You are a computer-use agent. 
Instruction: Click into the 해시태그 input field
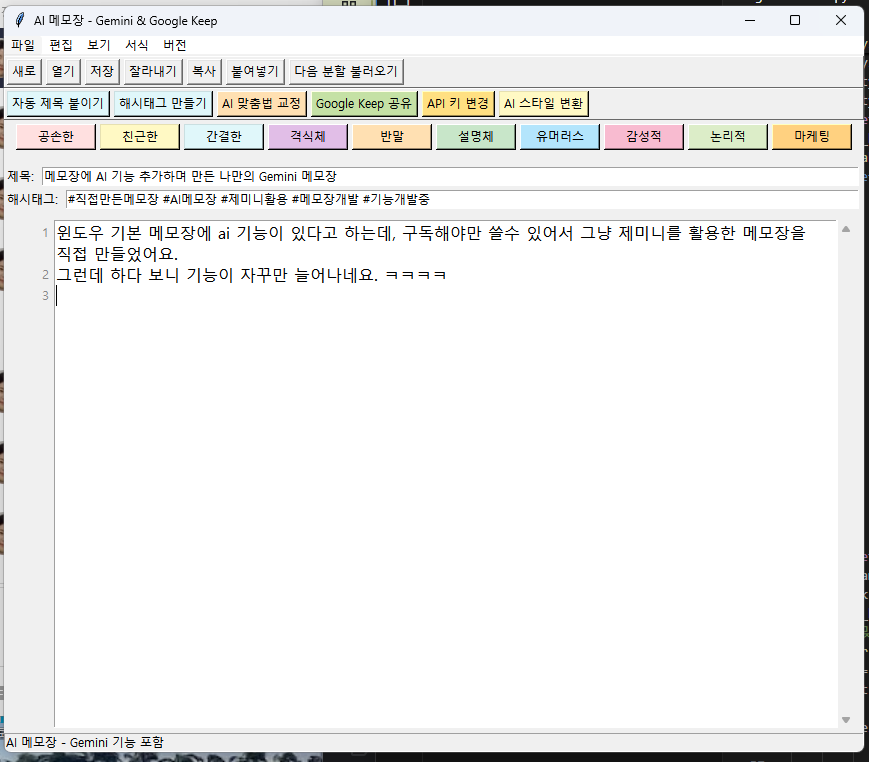[x=462, y=199]
